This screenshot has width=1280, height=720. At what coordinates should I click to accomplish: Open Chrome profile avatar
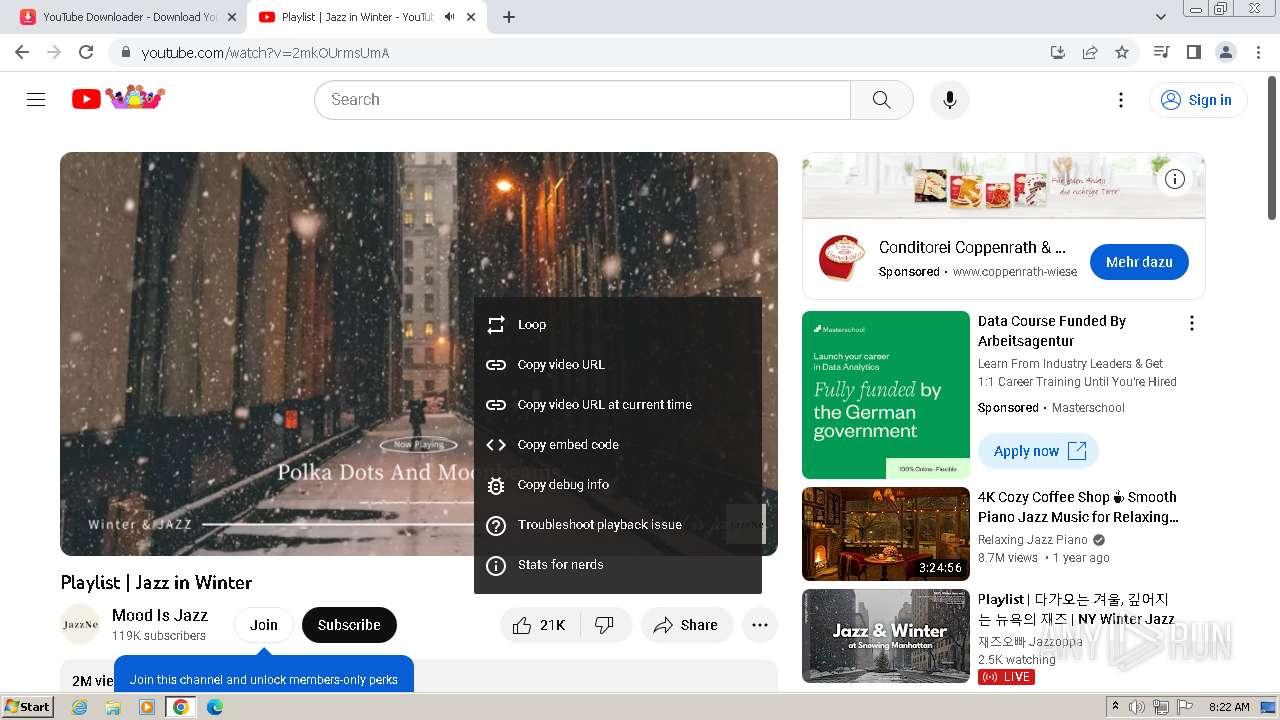pyautogui.click(x=1225, y=52)
